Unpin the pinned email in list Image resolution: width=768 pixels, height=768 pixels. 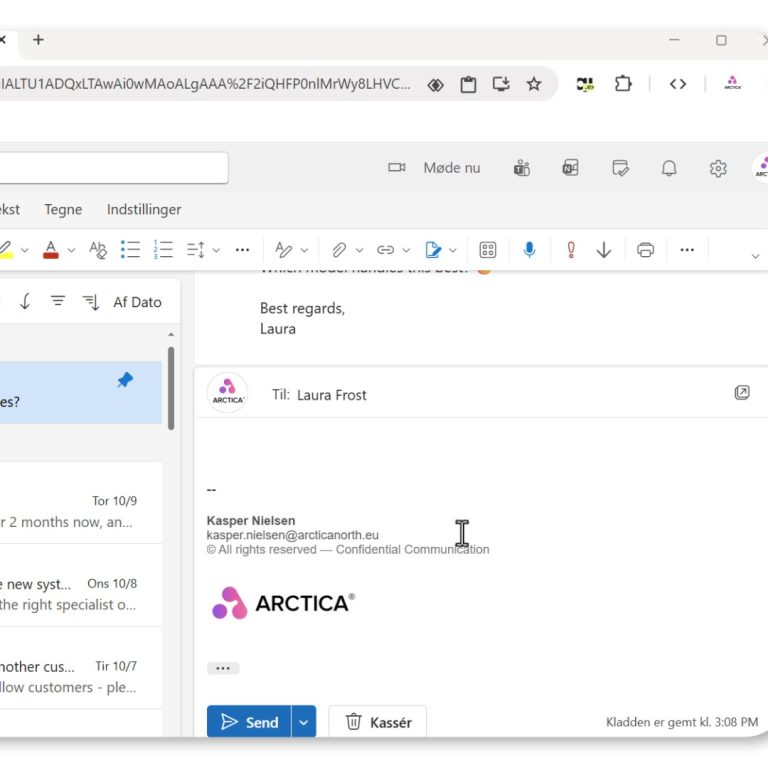click(125, 380)
